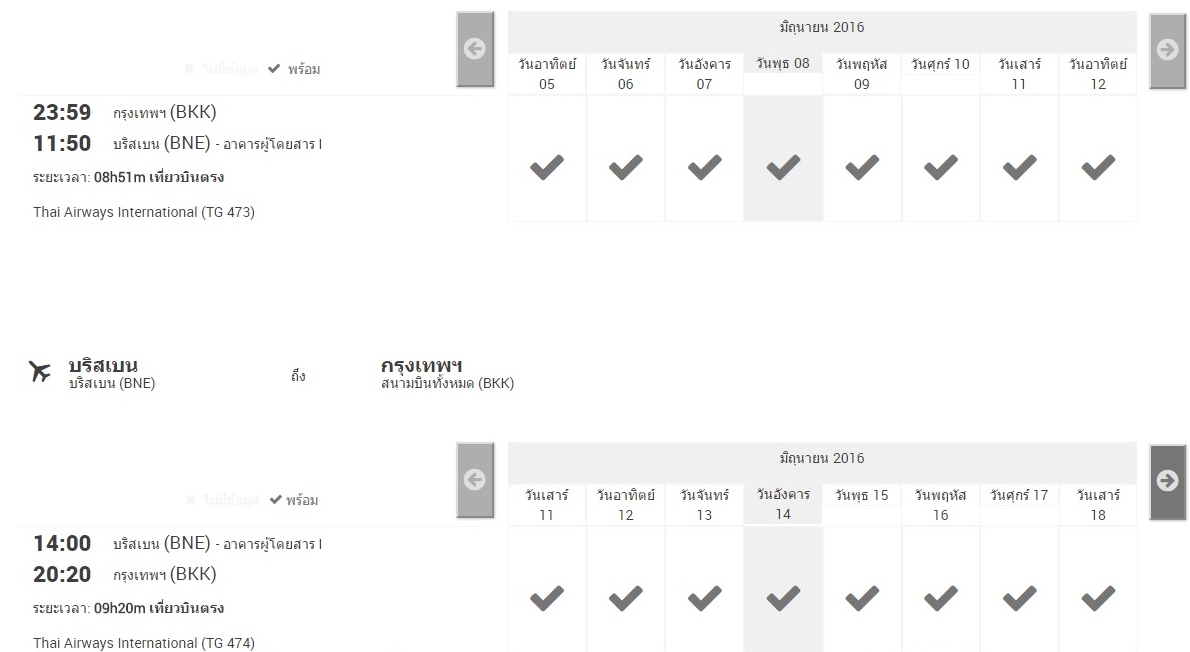Viewport: 1190px width, 652px height.
Task: Click previous week arrow for outbound flight
Action: [x=475, y=49]
